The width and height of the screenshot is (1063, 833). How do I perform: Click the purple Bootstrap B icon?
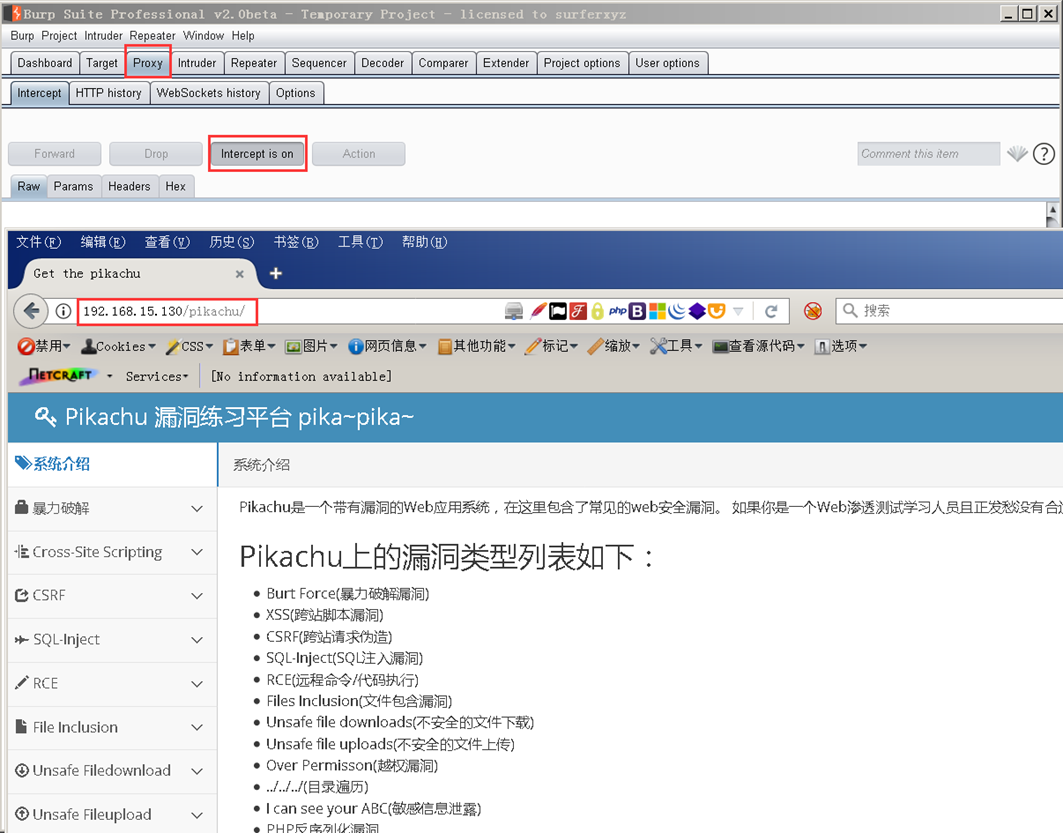coord(637,311)
